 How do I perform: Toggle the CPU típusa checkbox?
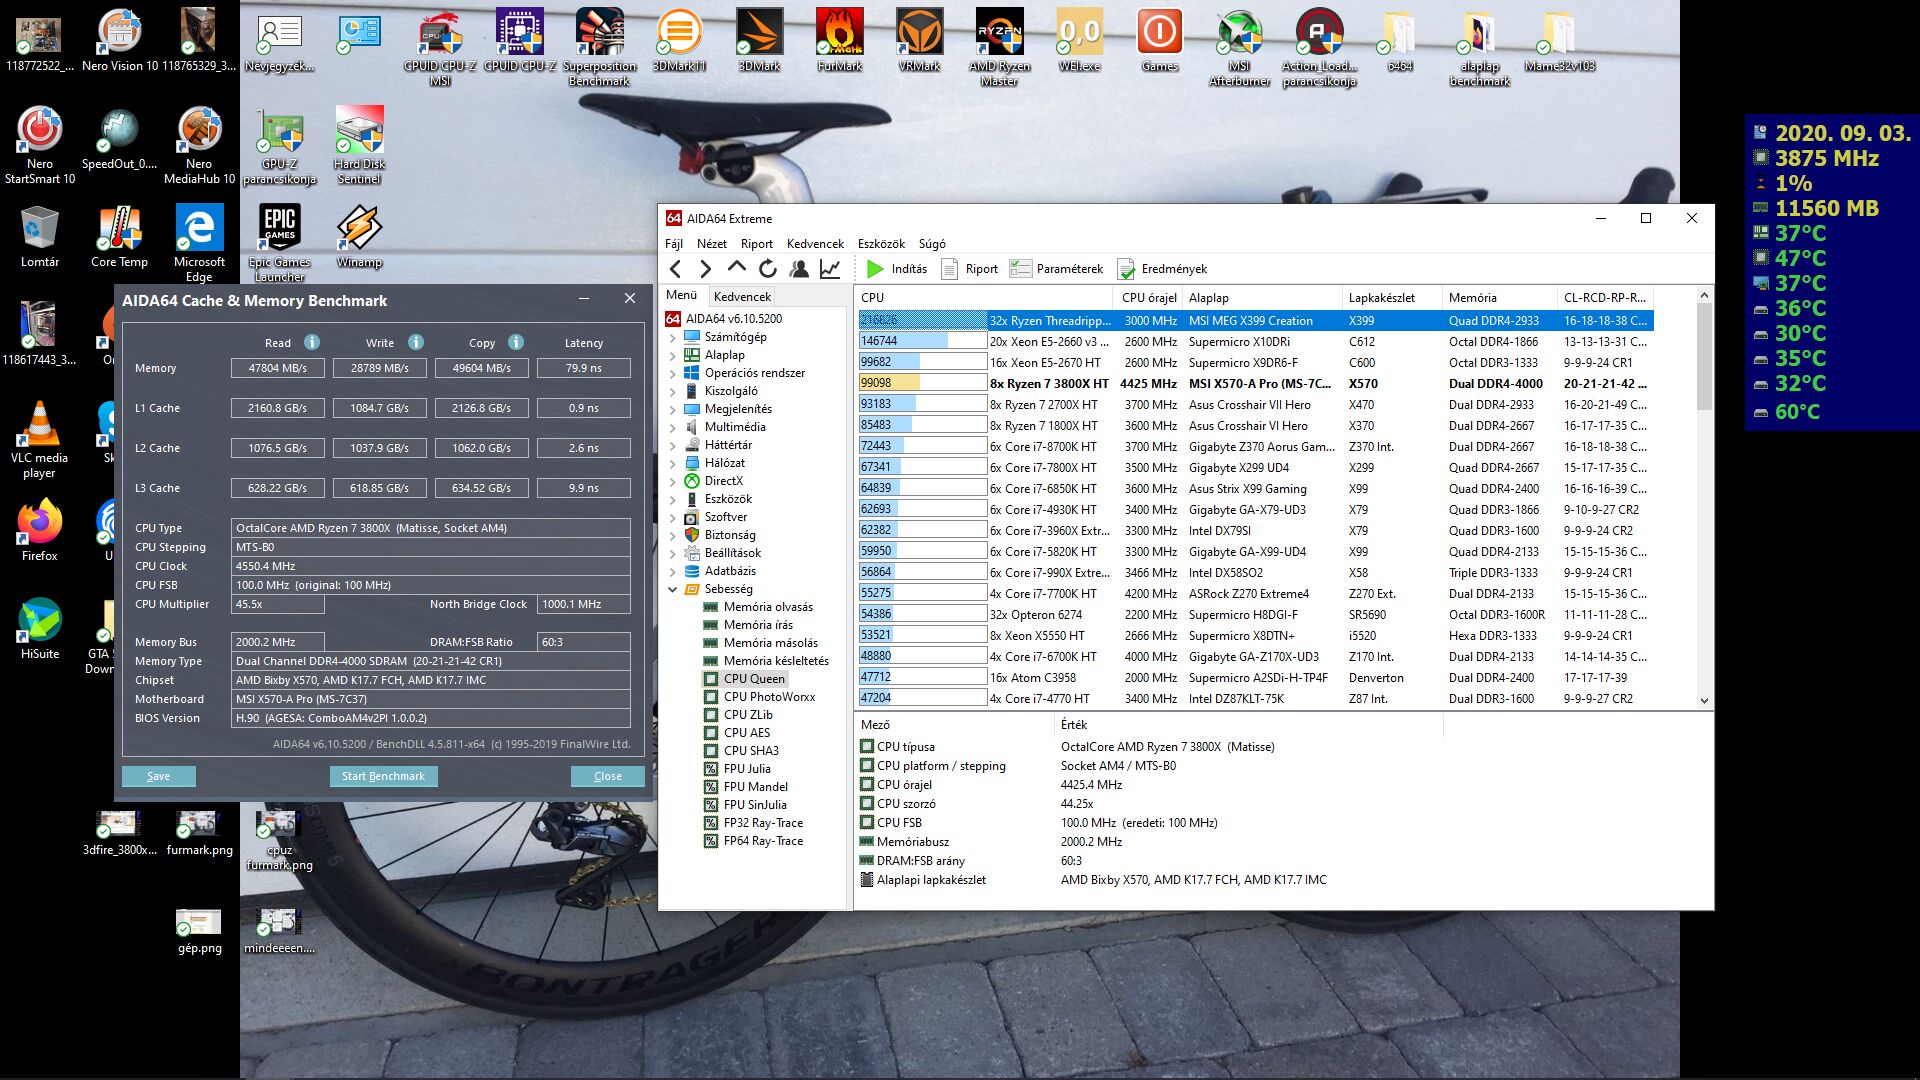pos(867,747)
